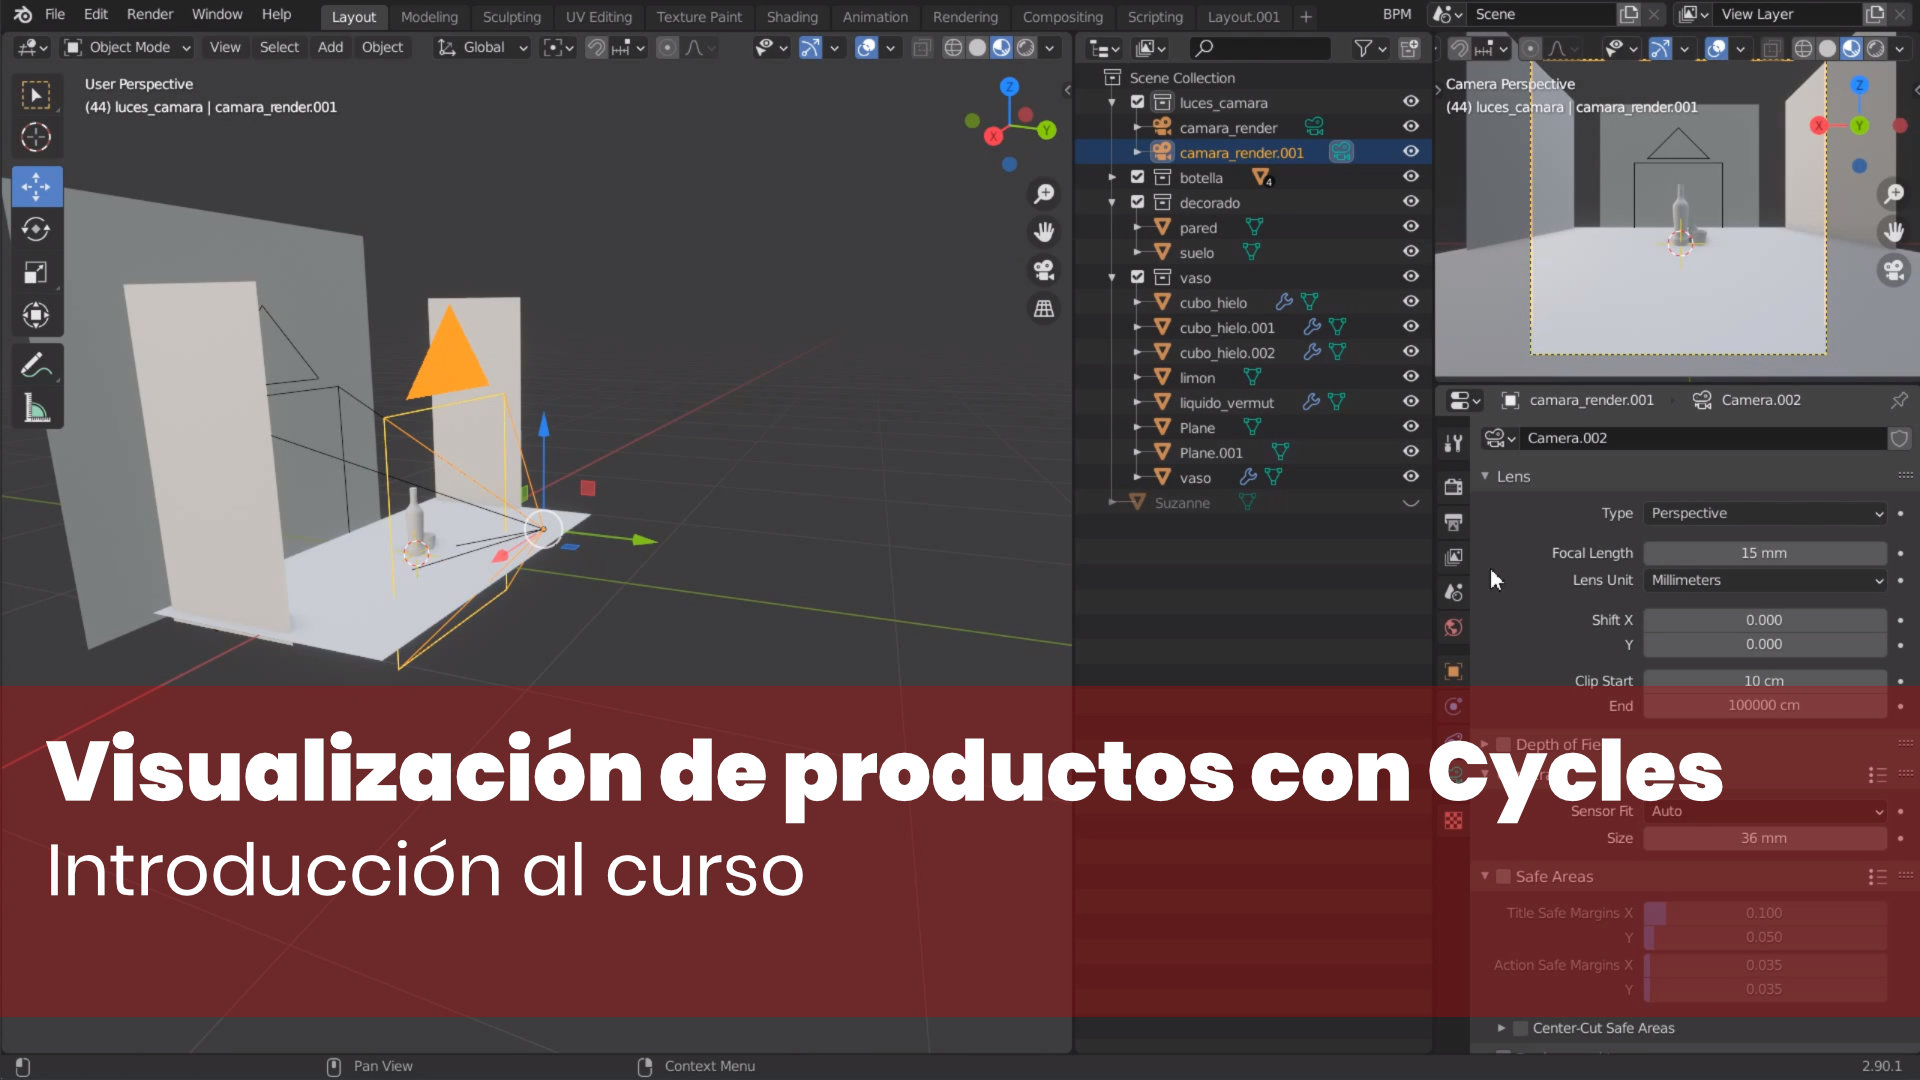Image resolution: width=1920 pixels, height=1080 pixels.
Task: Expand the botella collection
Action: coord(1112,177)
